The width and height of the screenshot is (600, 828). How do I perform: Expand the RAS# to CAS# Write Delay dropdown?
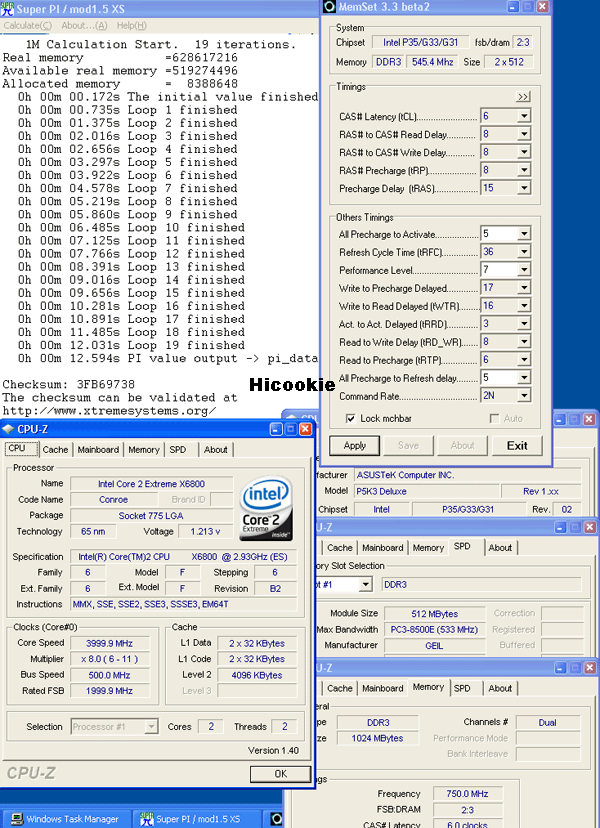(x=523, y=152)
